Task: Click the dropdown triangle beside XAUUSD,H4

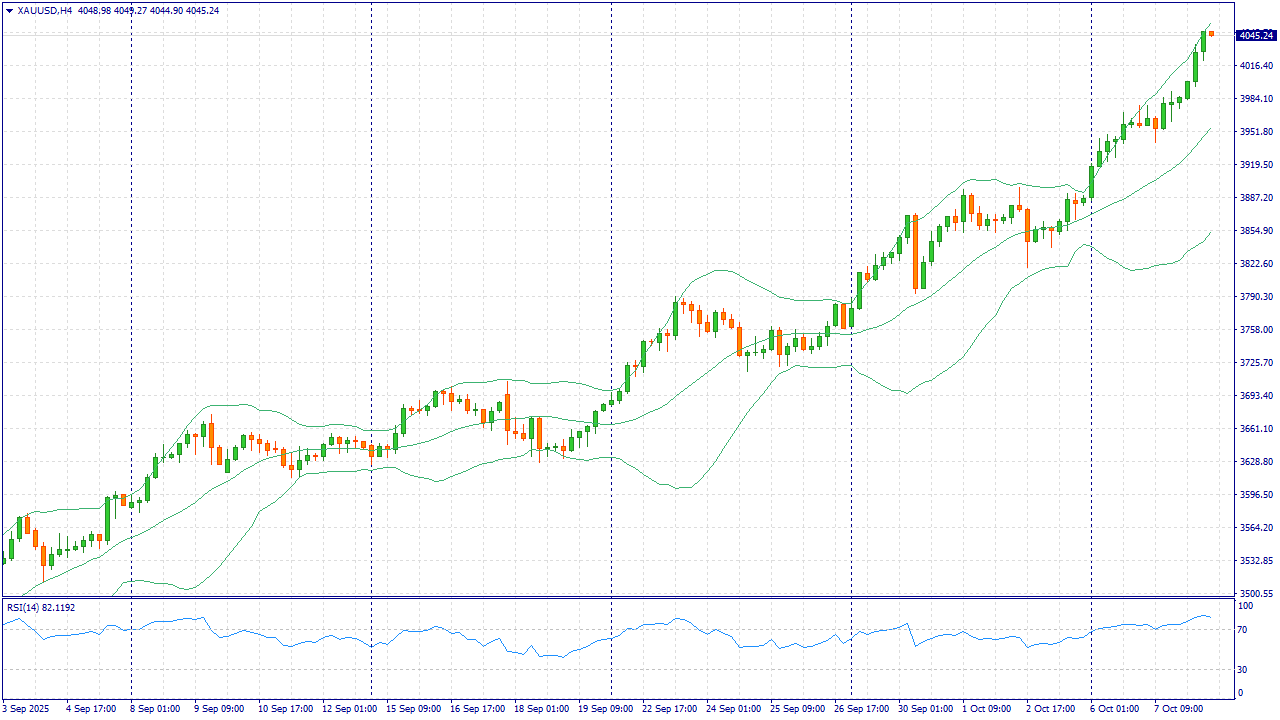Action: (9, 10)
